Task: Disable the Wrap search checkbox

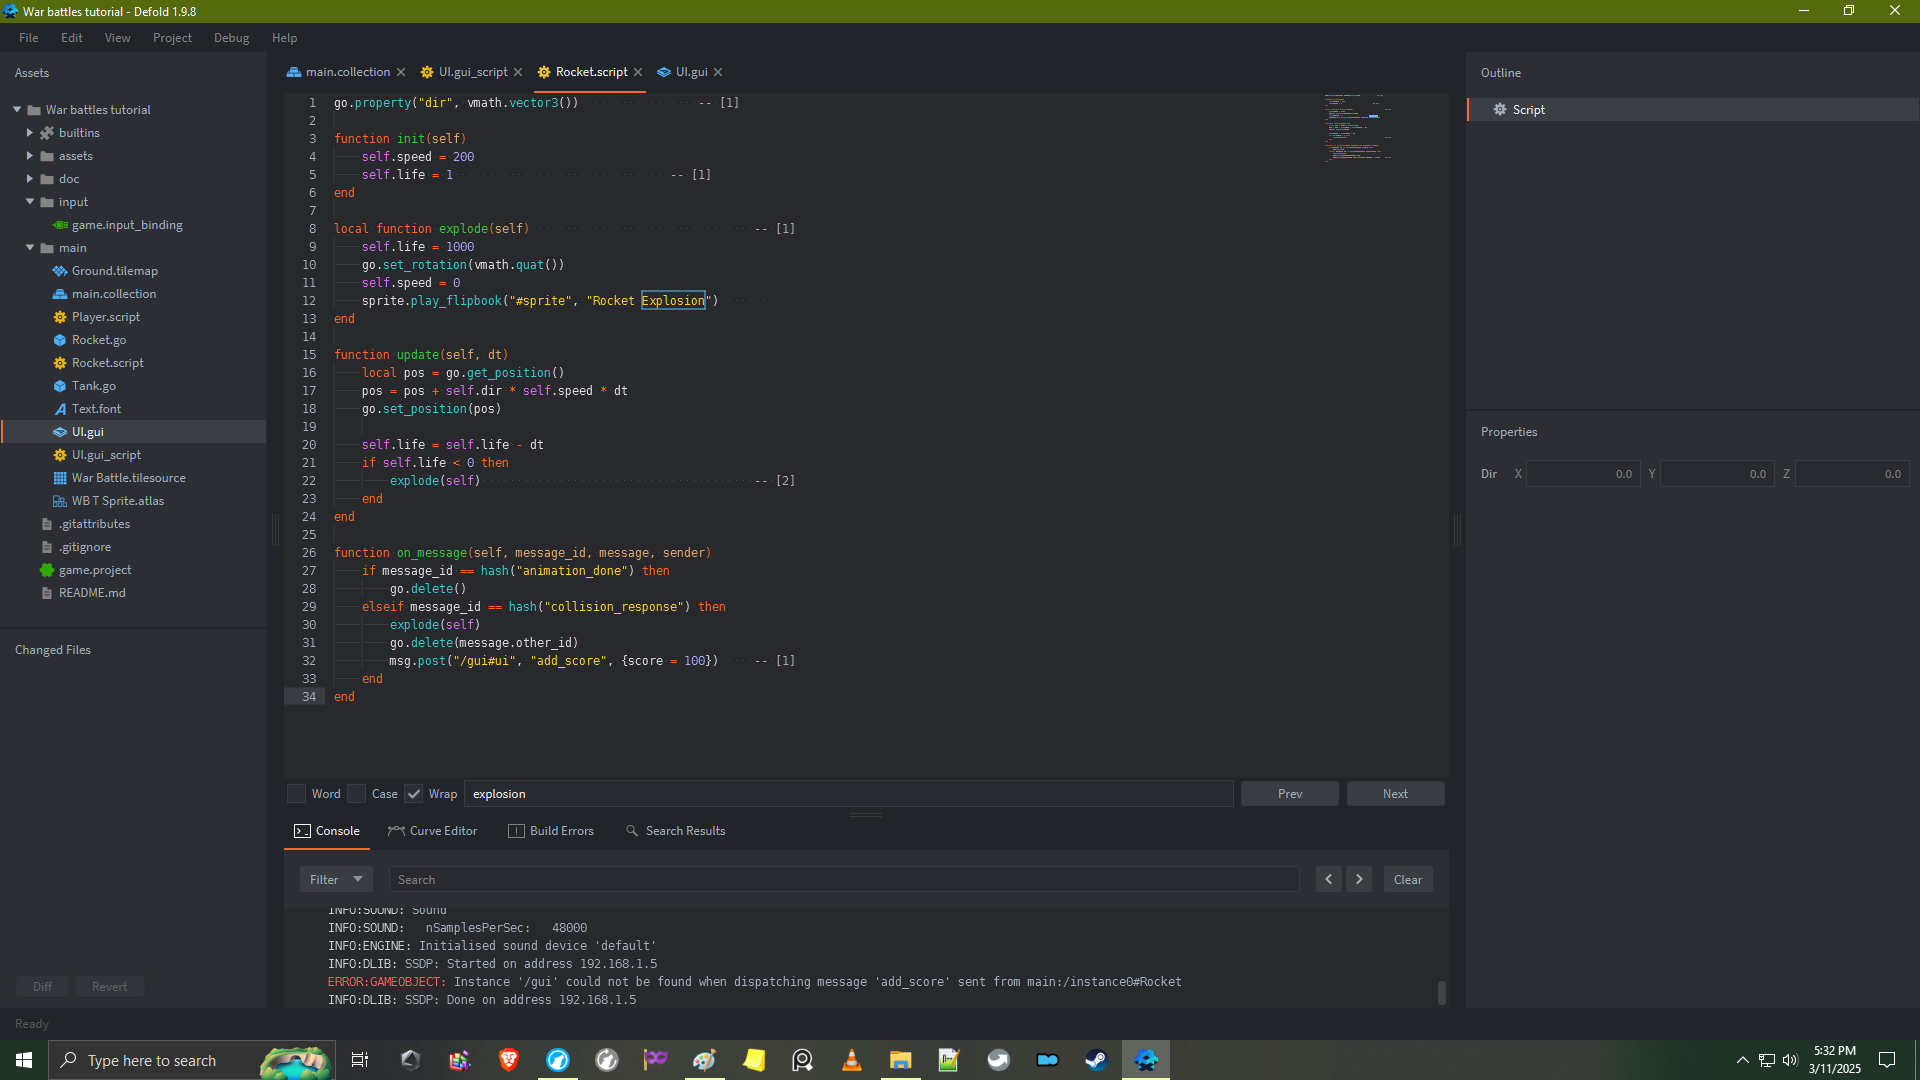Action: pos(414,794)
